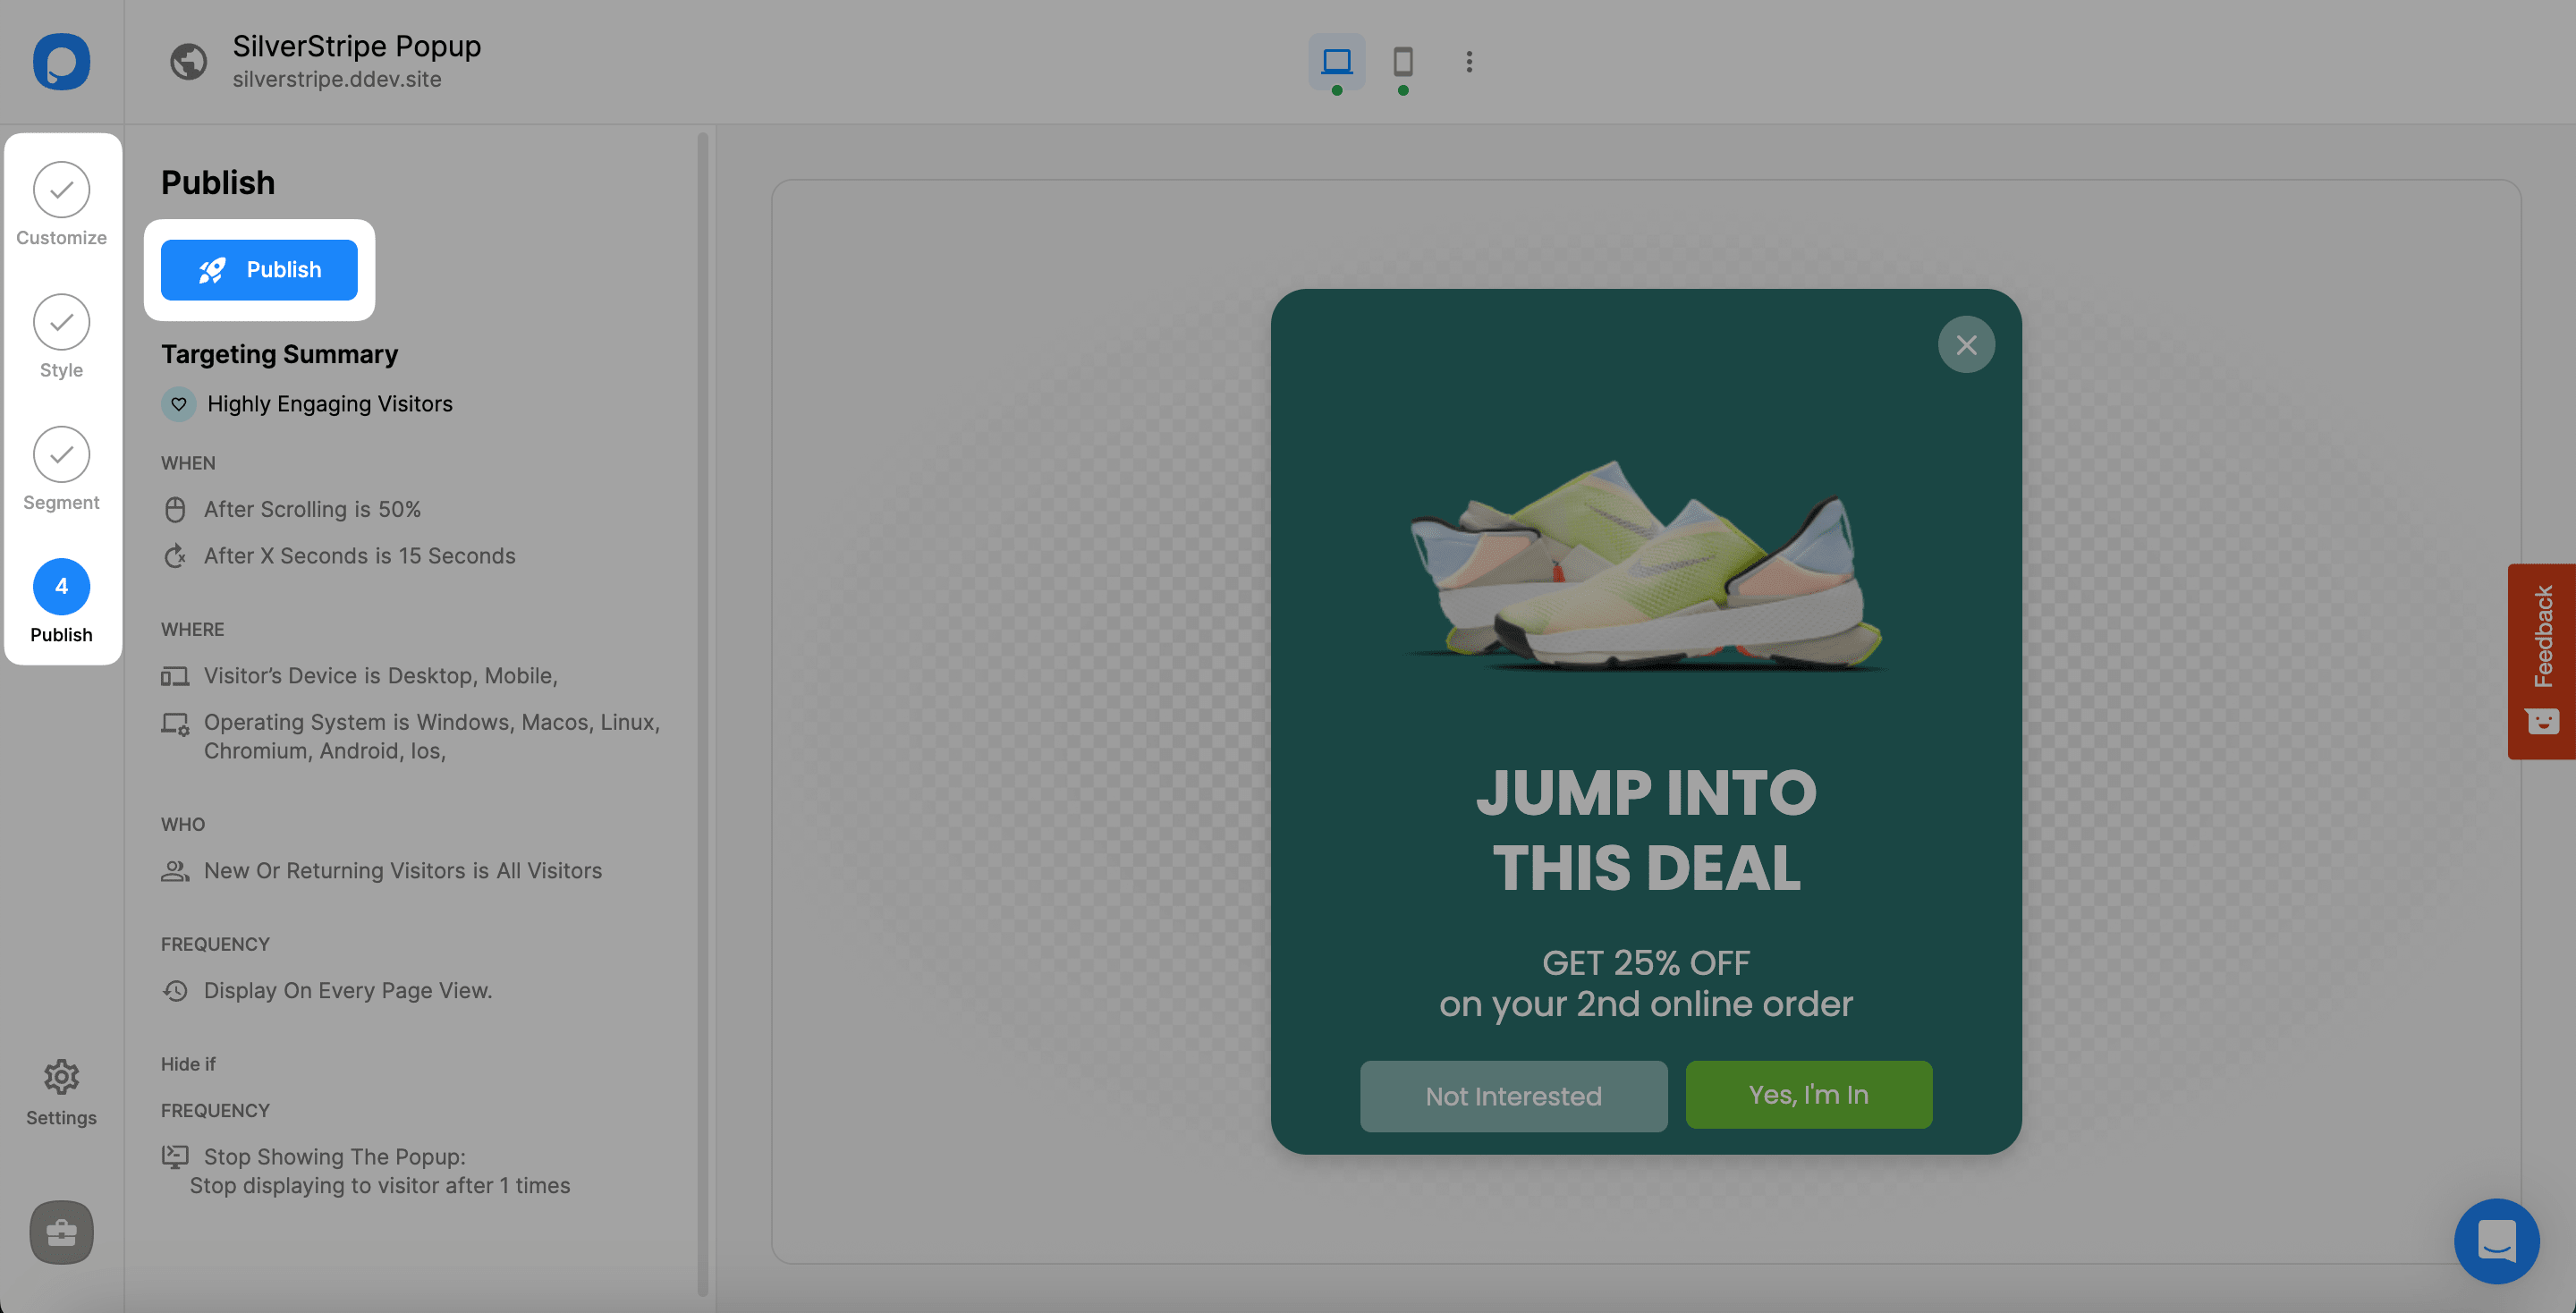Click the Popupsmart logo icon
The image size is (2576, 1313).
[61, 61]
